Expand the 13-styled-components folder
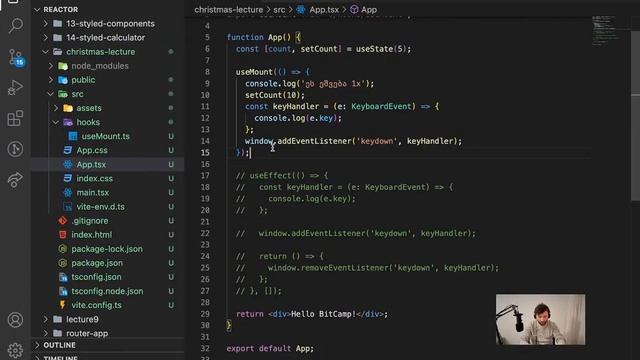The height and width of the screenshot is (360, 640). (x=46, y=24)
